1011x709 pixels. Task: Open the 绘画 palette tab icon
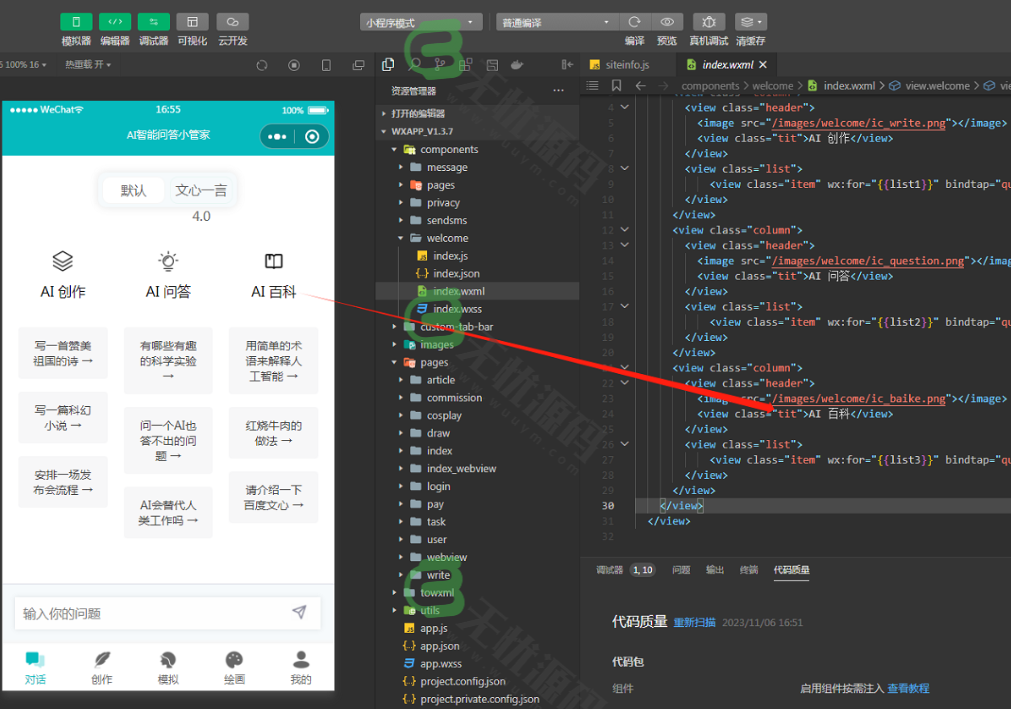(234, 660)
